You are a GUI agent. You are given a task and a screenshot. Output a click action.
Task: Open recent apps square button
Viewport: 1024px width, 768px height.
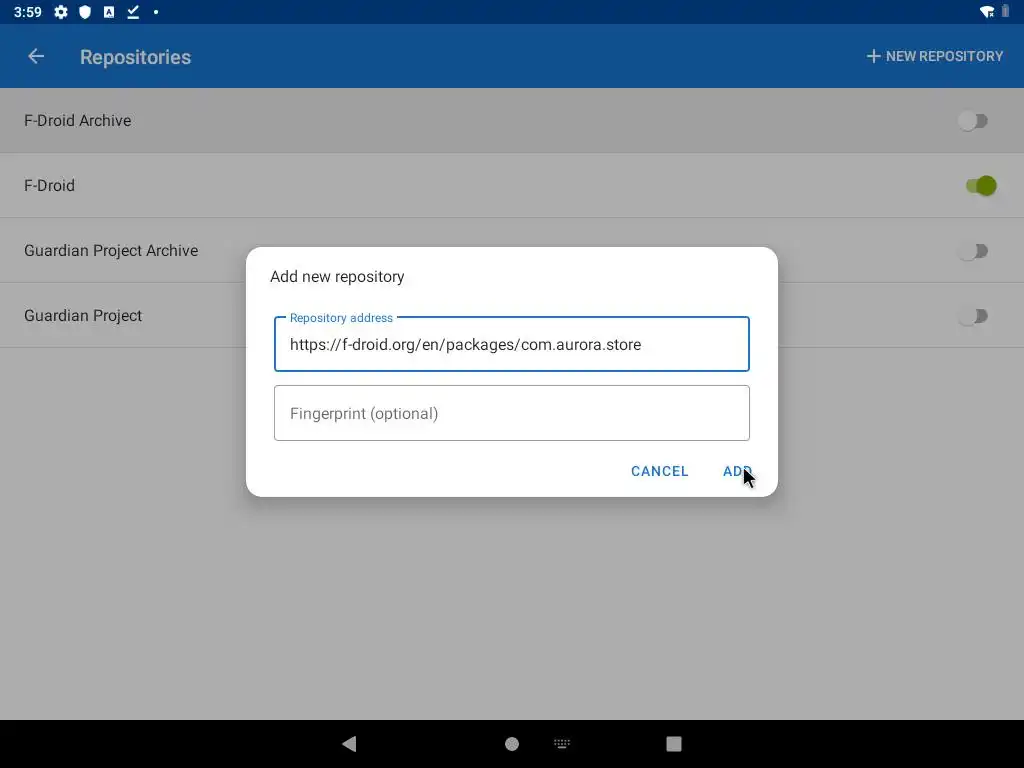[x=674, y=744]
